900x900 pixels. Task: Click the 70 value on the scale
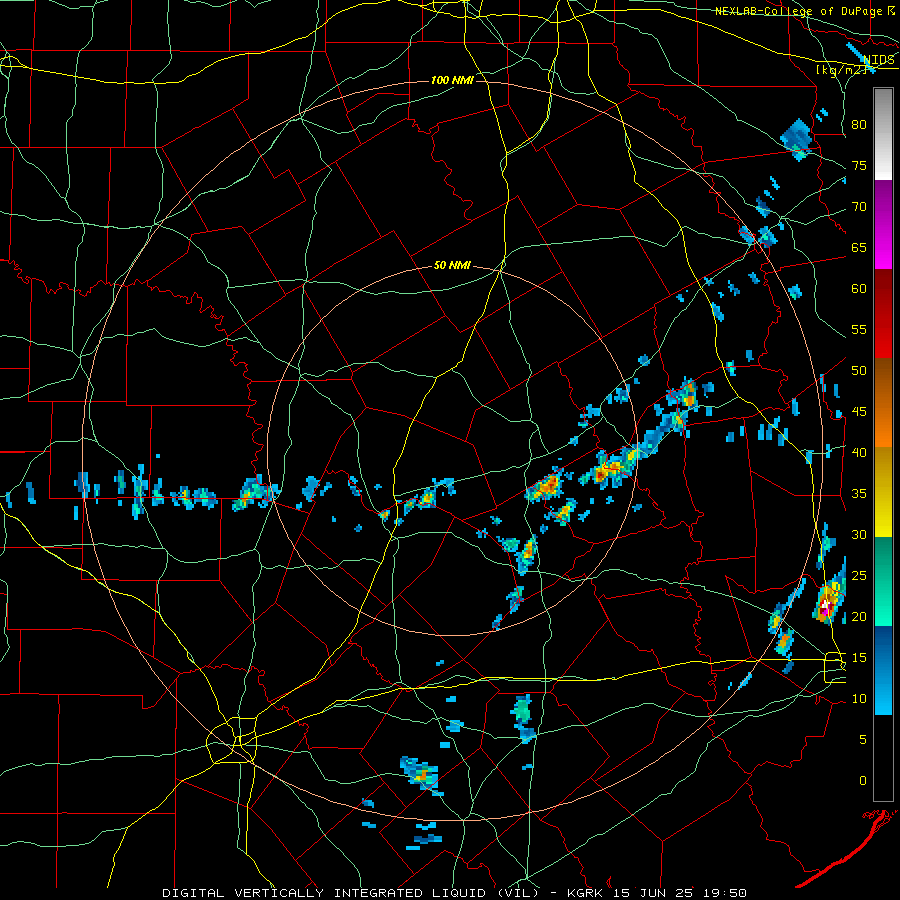point(859,207)
